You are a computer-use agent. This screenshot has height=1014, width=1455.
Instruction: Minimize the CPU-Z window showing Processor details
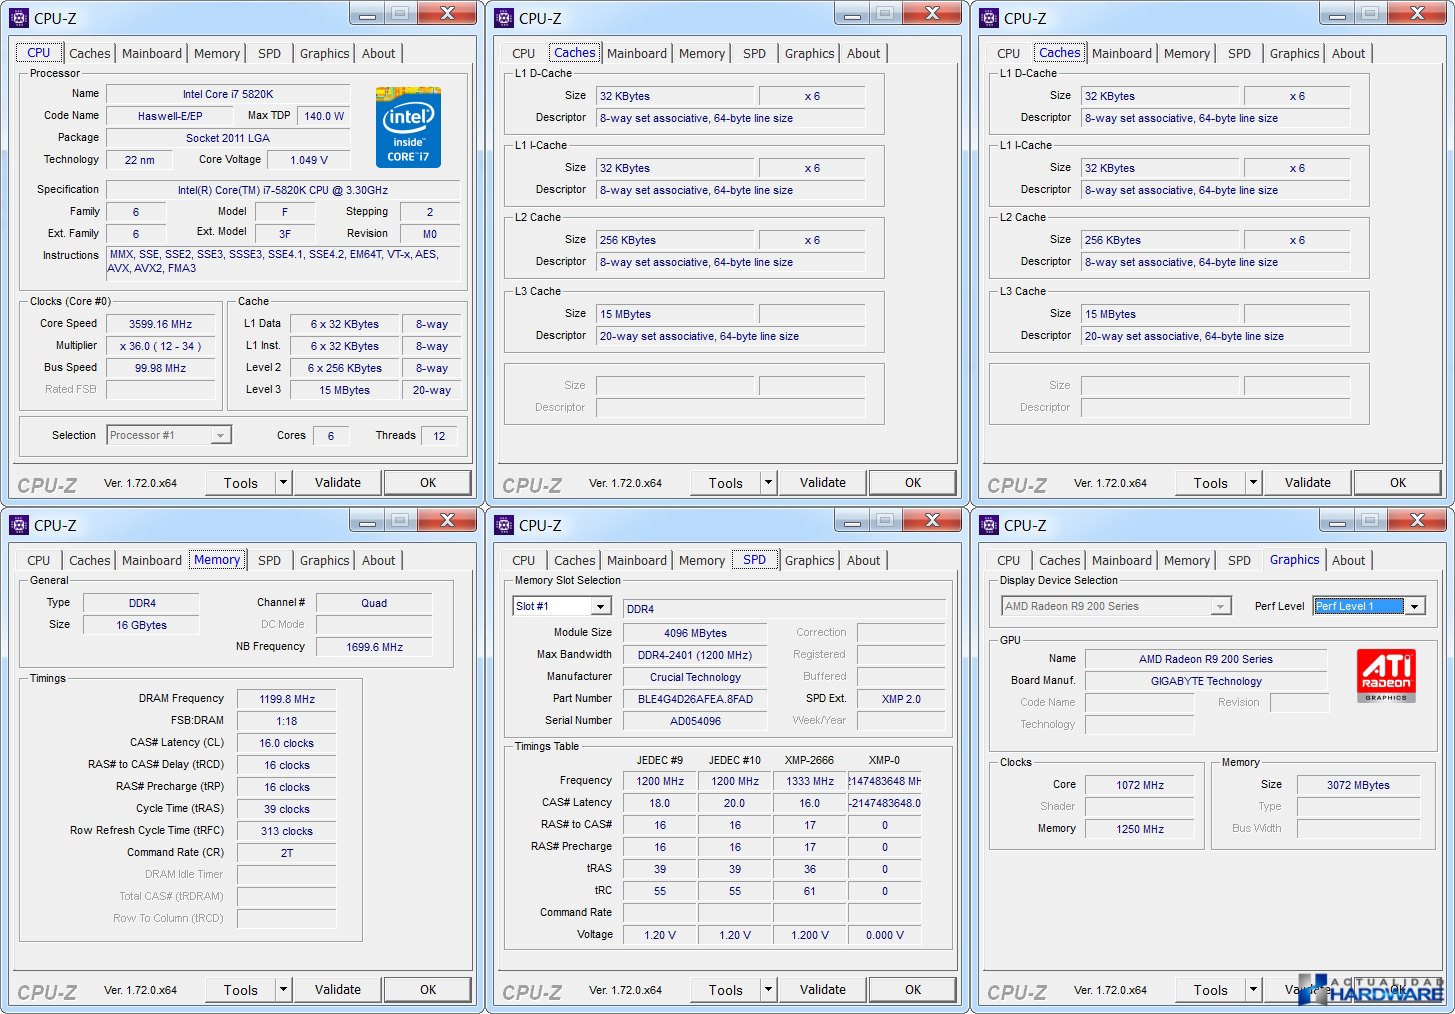(368, 14)
